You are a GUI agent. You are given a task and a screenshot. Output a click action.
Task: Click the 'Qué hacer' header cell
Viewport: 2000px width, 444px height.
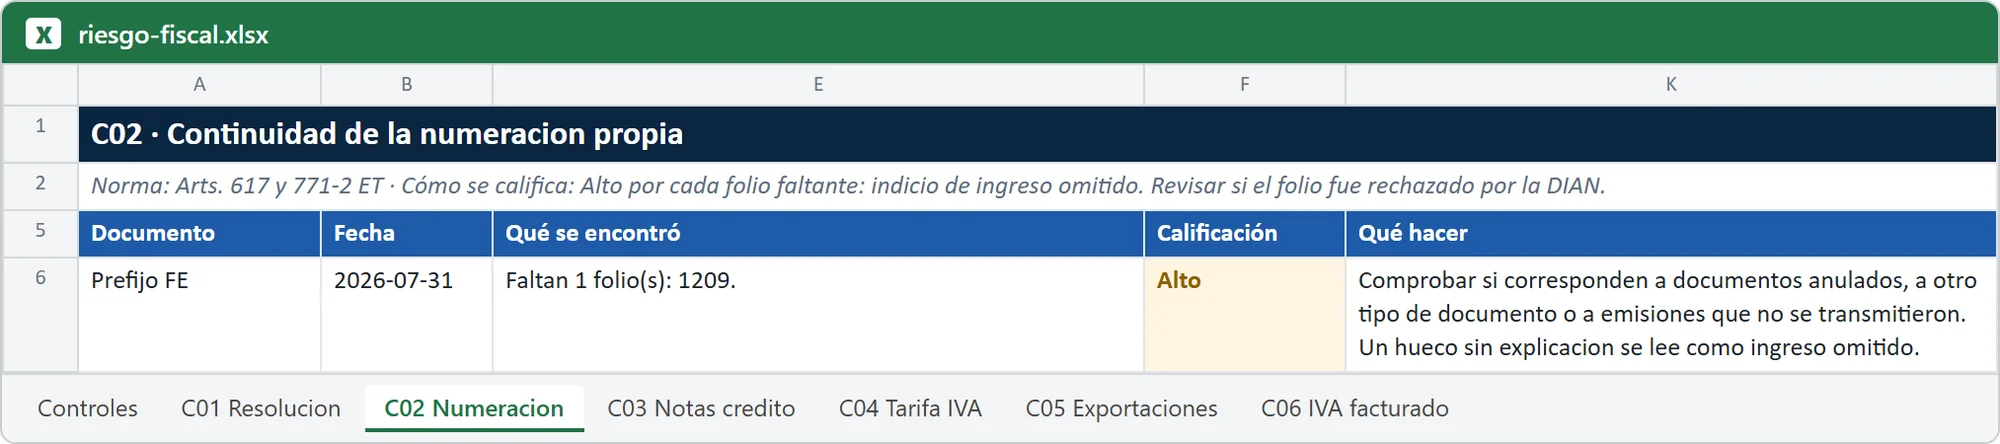[x=1671, y=233]
